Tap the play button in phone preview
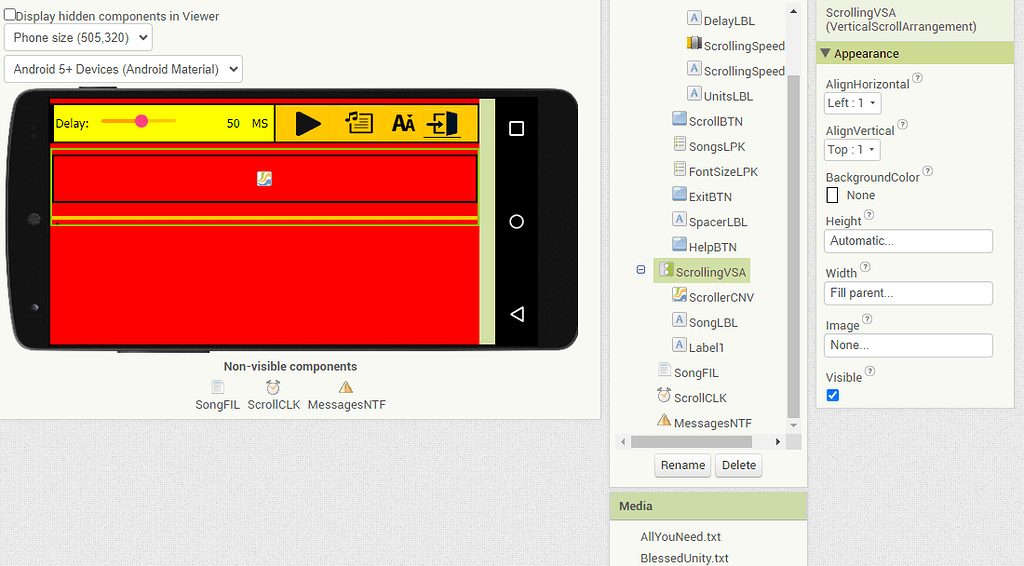Image resolution: width=1024 pixels, height=566 pixels. 308,123
